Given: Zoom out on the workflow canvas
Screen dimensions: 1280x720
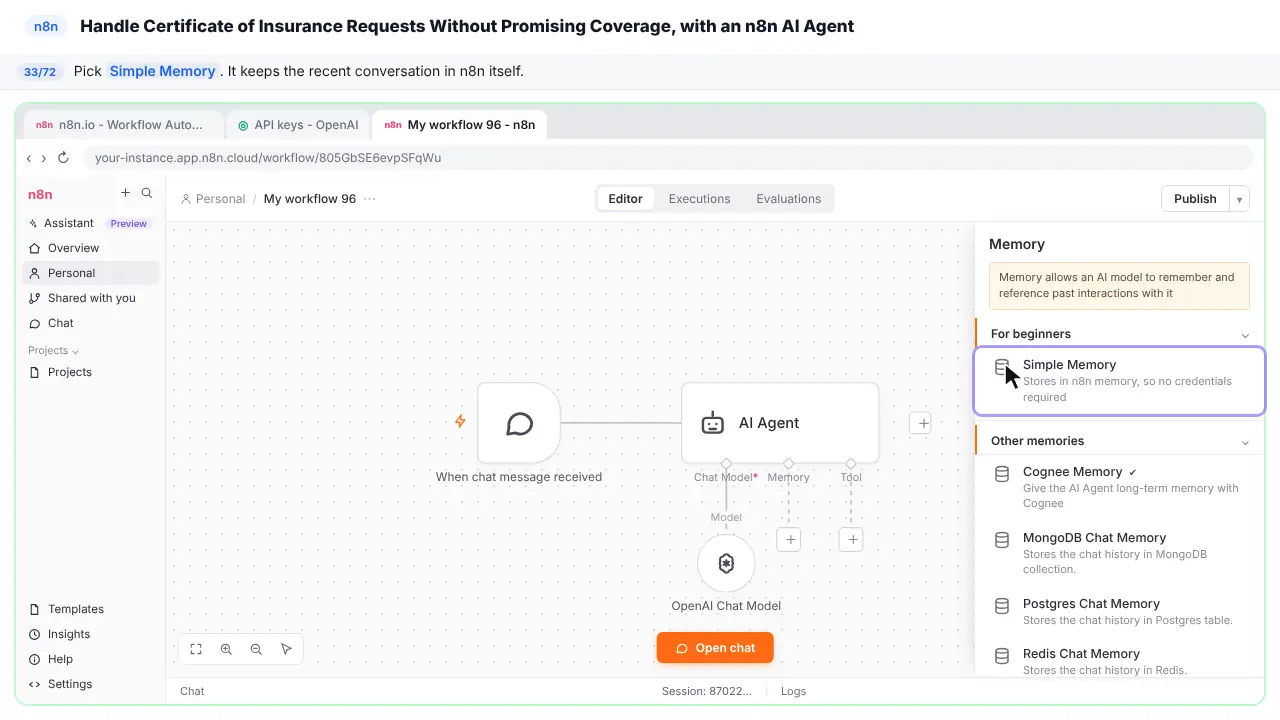Looking at the screenshot, I should 256,649.
